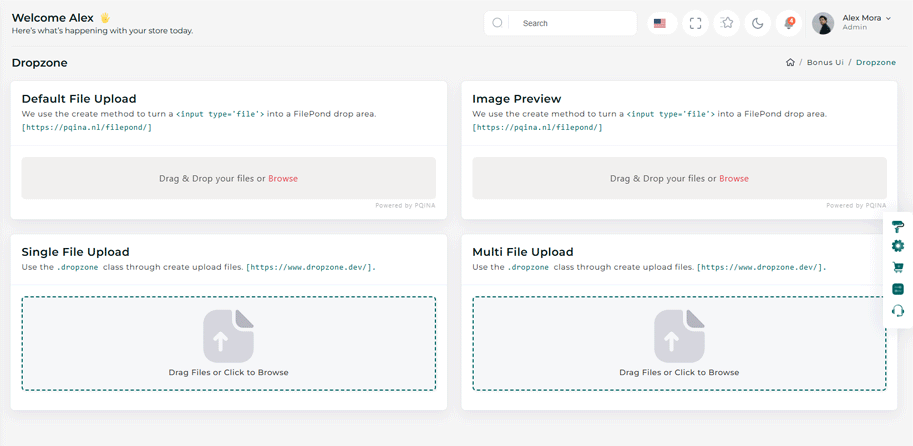Click the shopping cart side icon
913x446 pixels.
[897, 267]
